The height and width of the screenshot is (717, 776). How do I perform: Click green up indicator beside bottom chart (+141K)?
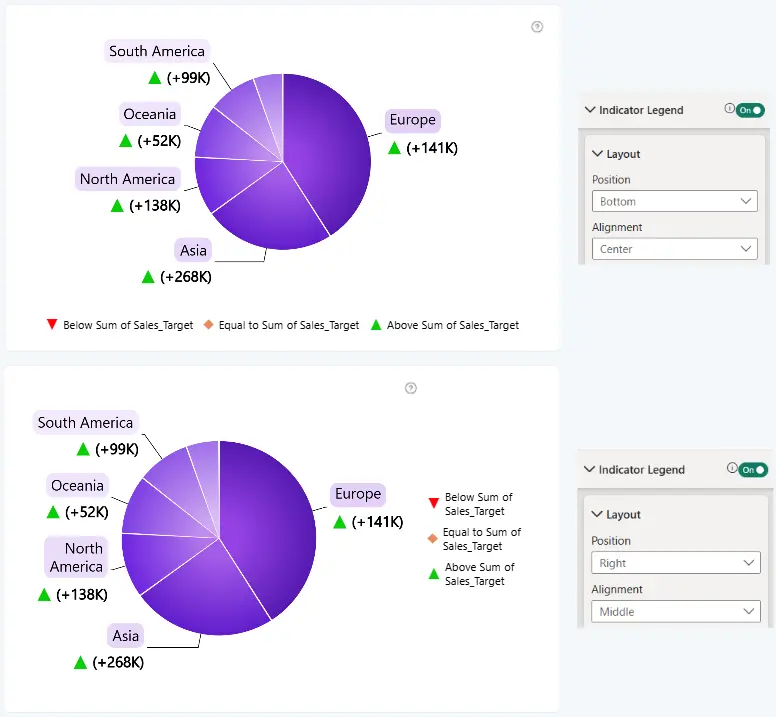[340, 522]
